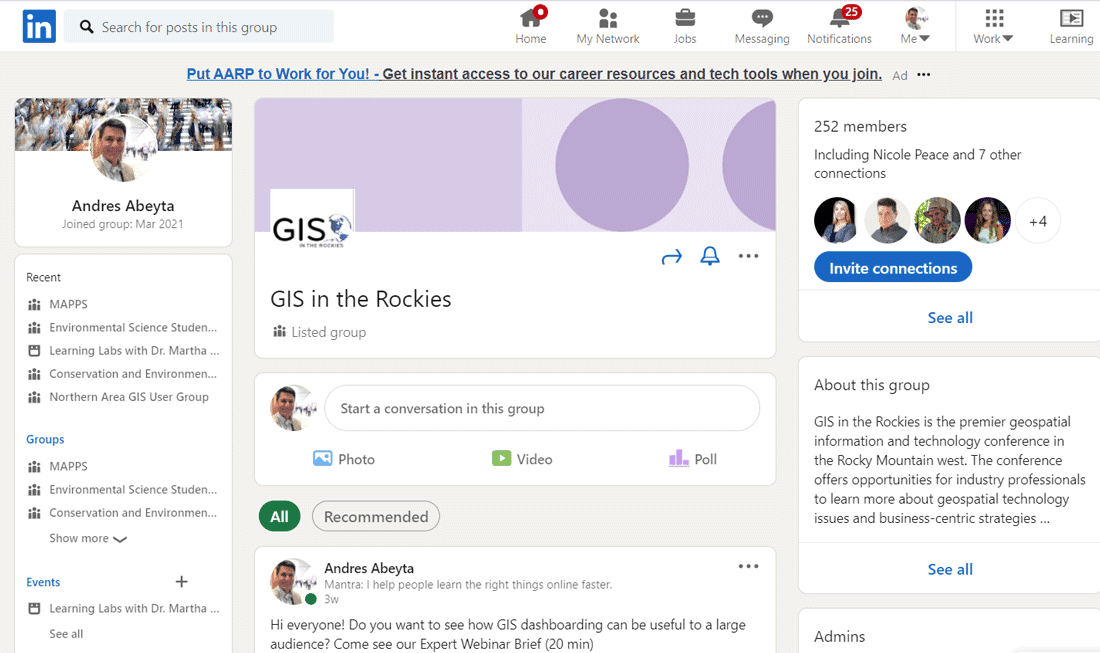The width and height of the screenshot is (1100, 653).
Task: Open the AARP ad link
Action: click(x=534, y=74)
